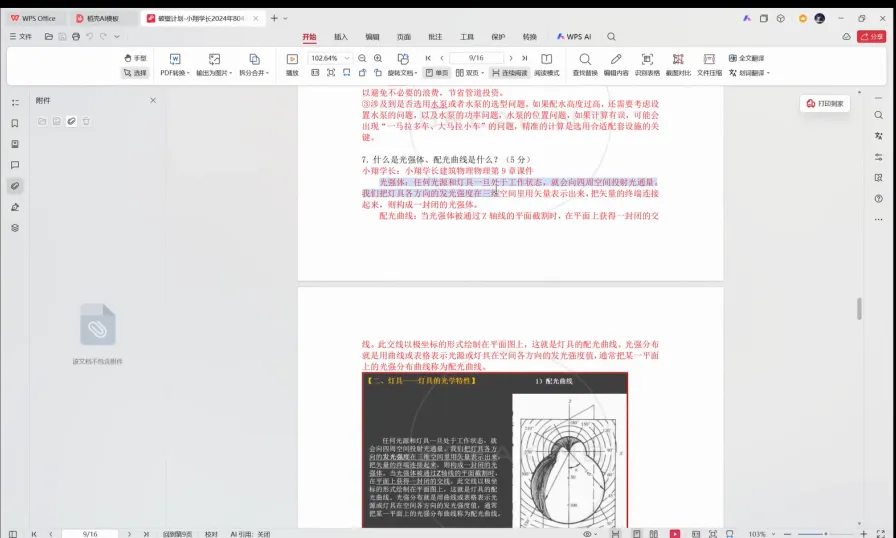The image size is (896, 538).
Task: Click the red 分享 share button
Action: (871, 37)
